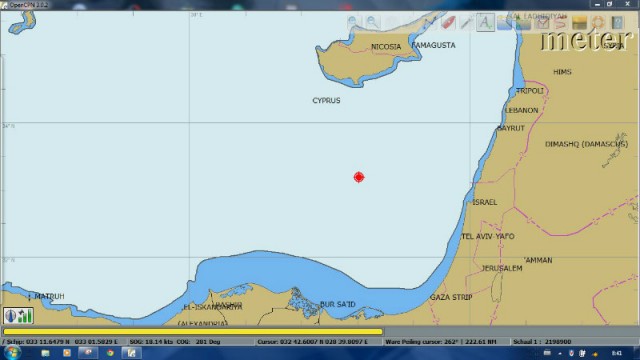Click the bearing to cursor status field
The image size is (640, 360).
click(446, 342)
